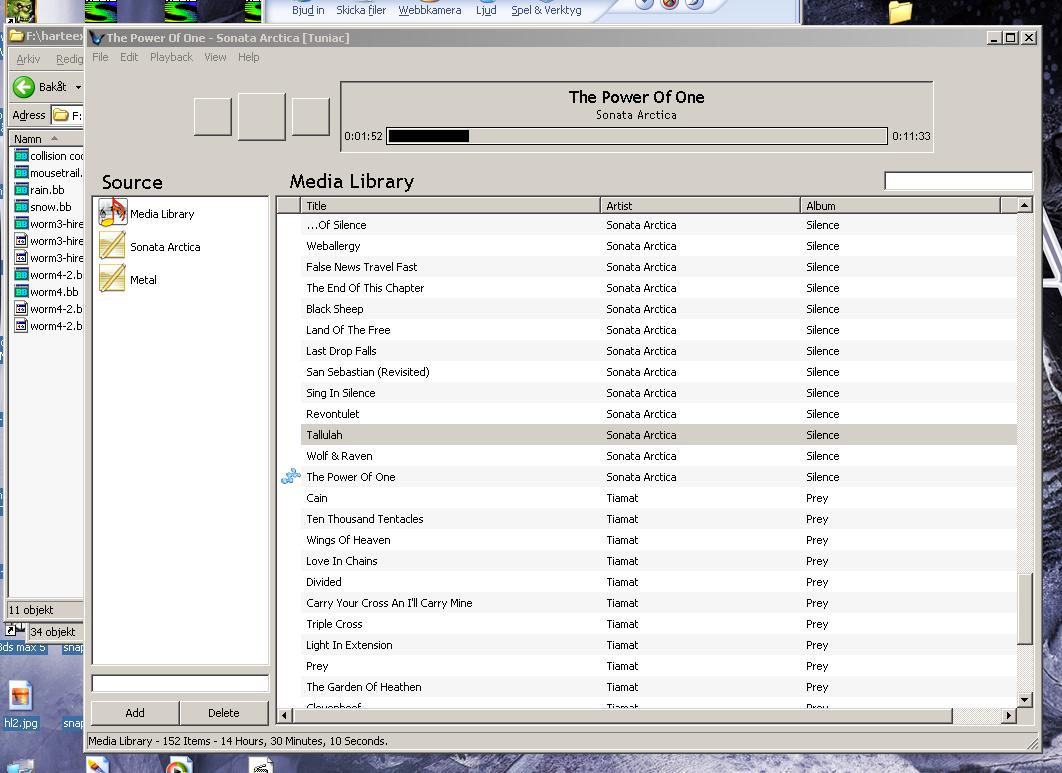The width and height of the screenshot is (1062, 773).
Task: Open the Media Library source icon
Action: coord(112,213)
